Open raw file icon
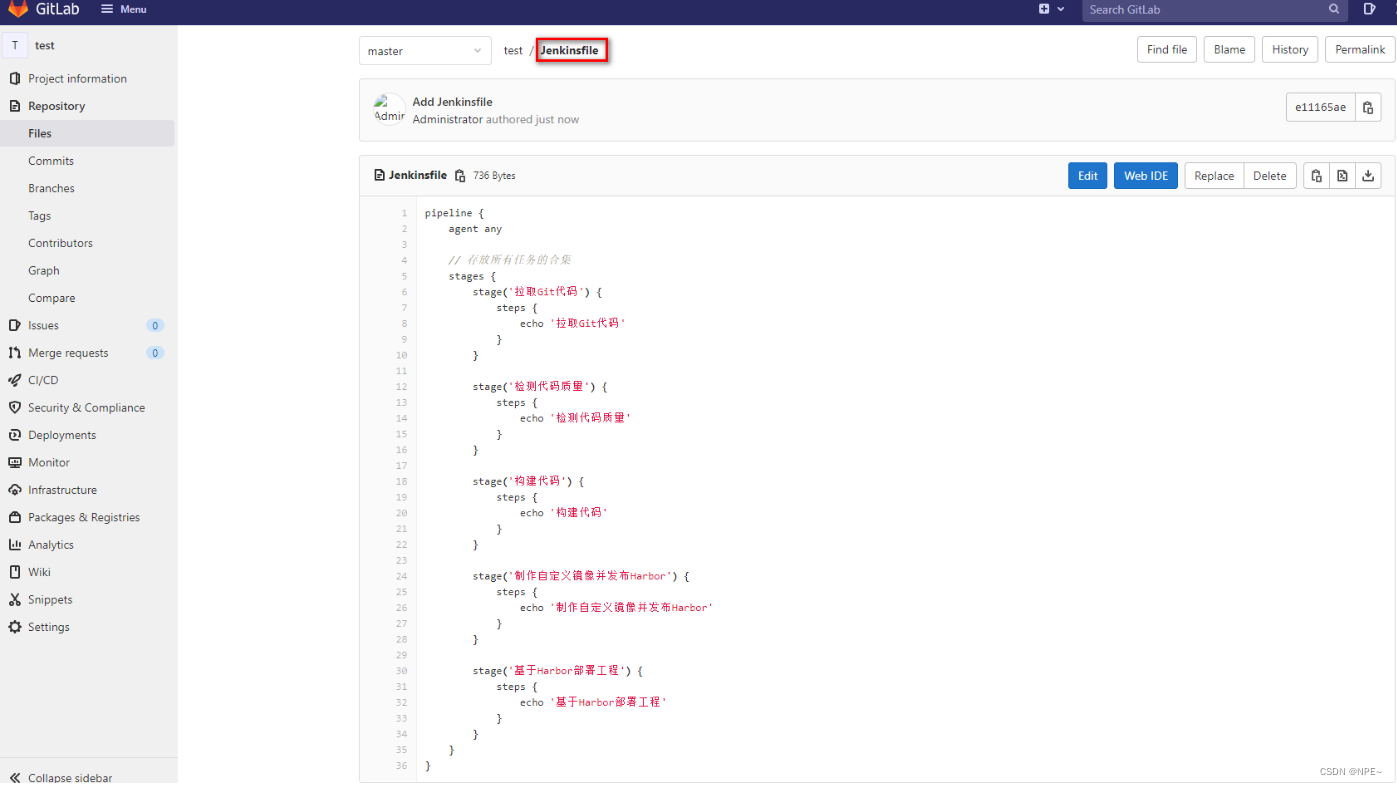 click(1342, 175)
